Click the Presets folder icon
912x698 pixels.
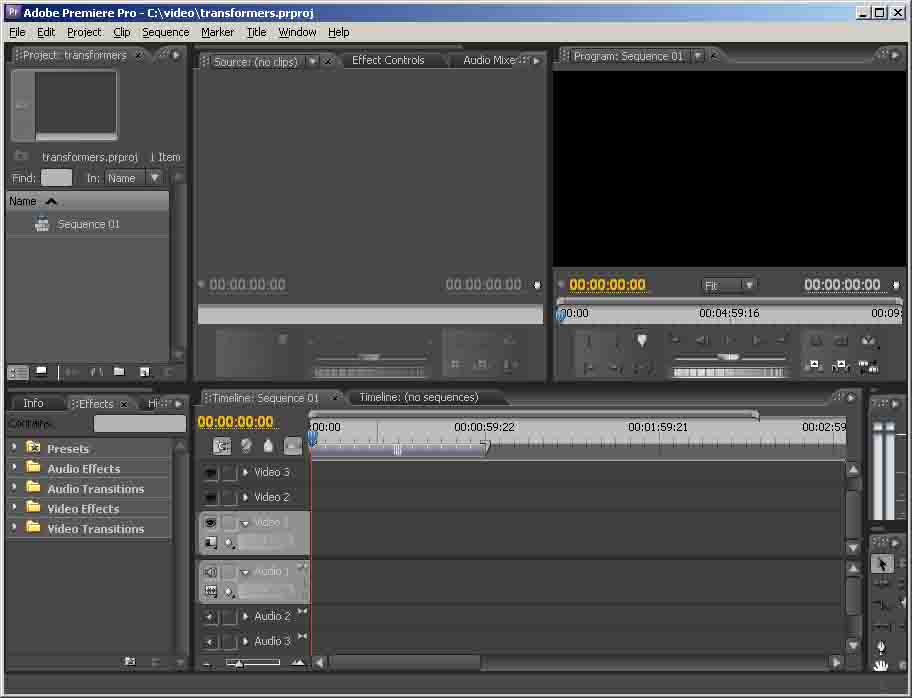tap(33, 448)
